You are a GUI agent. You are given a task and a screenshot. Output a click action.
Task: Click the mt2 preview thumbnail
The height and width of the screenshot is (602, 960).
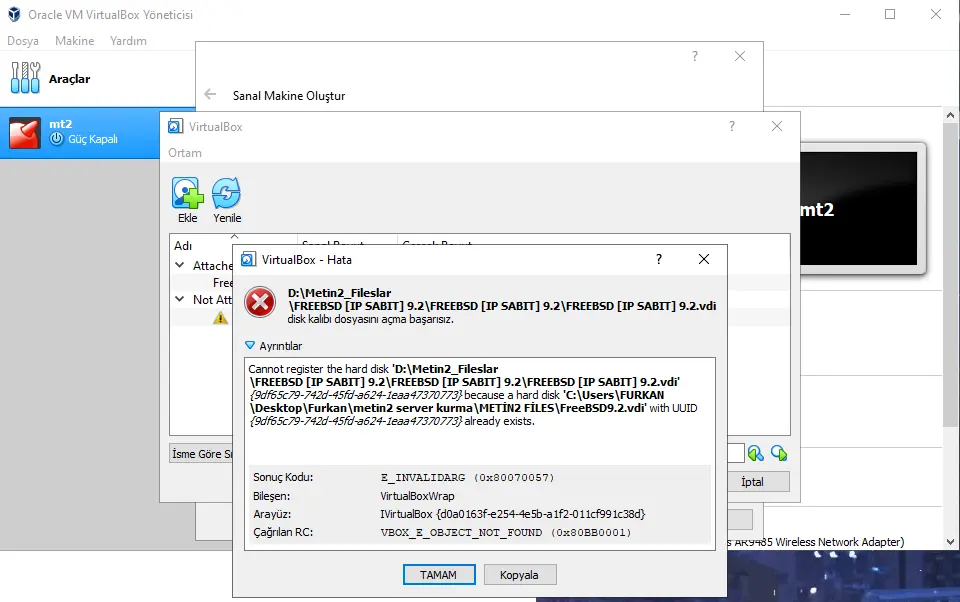pyautogui.click(x=859, y=208)
